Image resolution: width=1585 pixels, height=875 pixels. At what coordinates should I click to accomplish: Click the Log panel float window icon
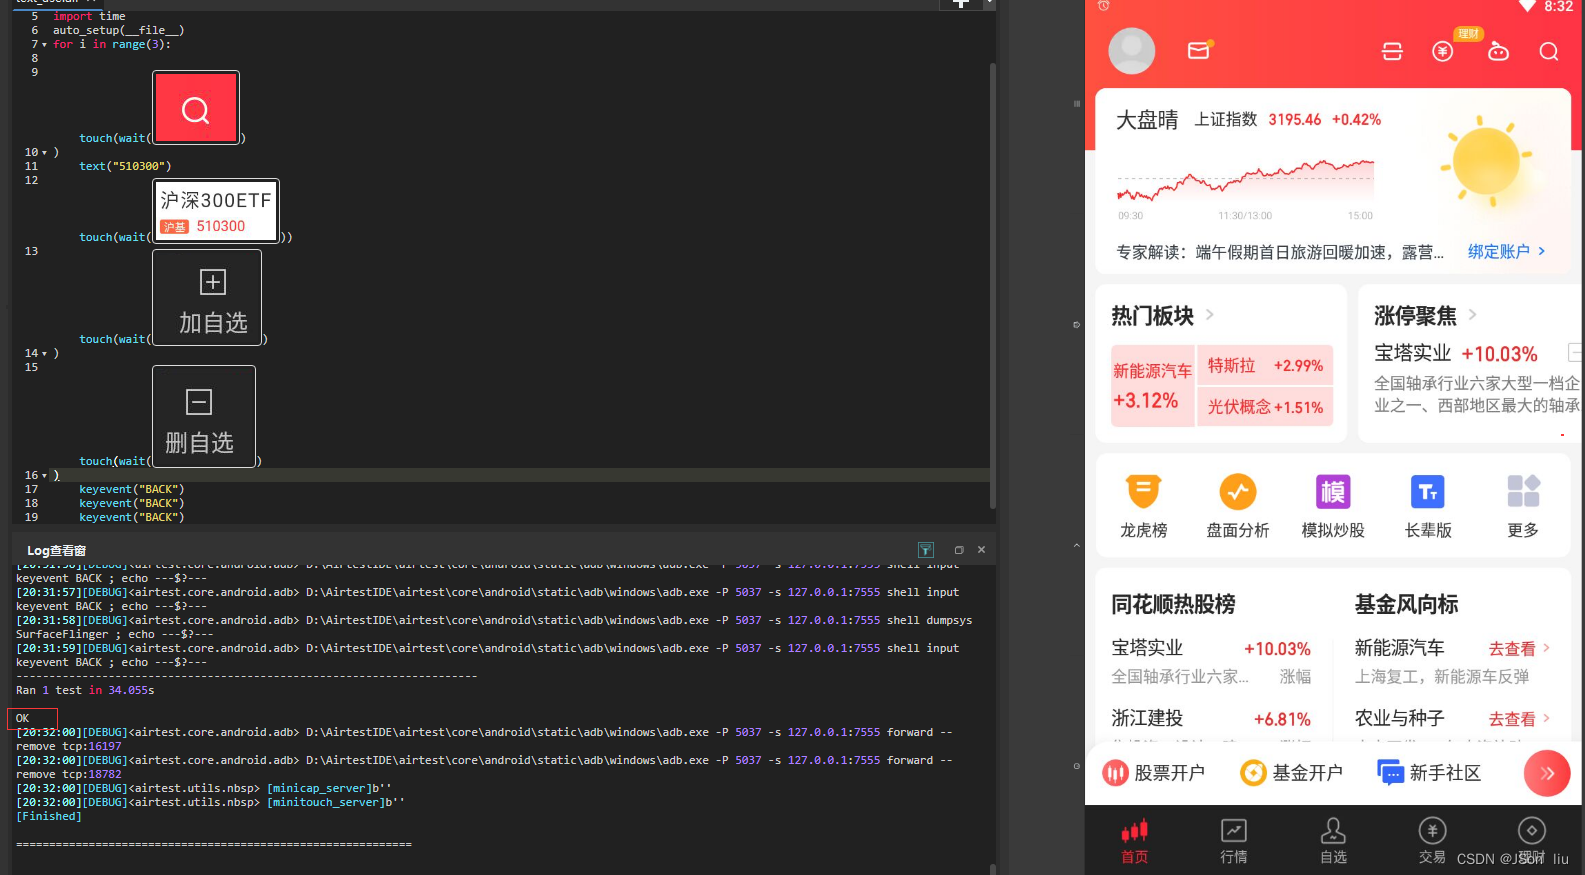point(959,550)
